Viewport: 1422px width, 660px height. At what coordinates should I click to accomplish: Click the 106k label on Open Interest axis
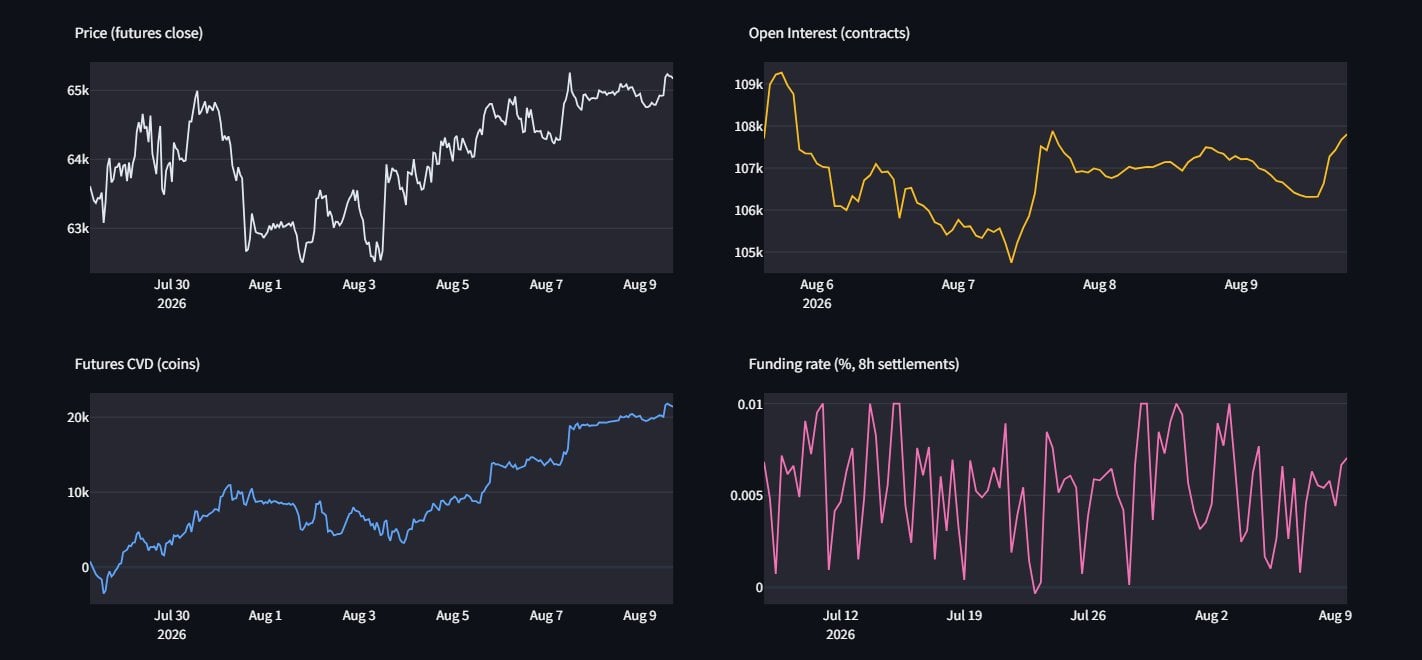[x=749, y=210]
